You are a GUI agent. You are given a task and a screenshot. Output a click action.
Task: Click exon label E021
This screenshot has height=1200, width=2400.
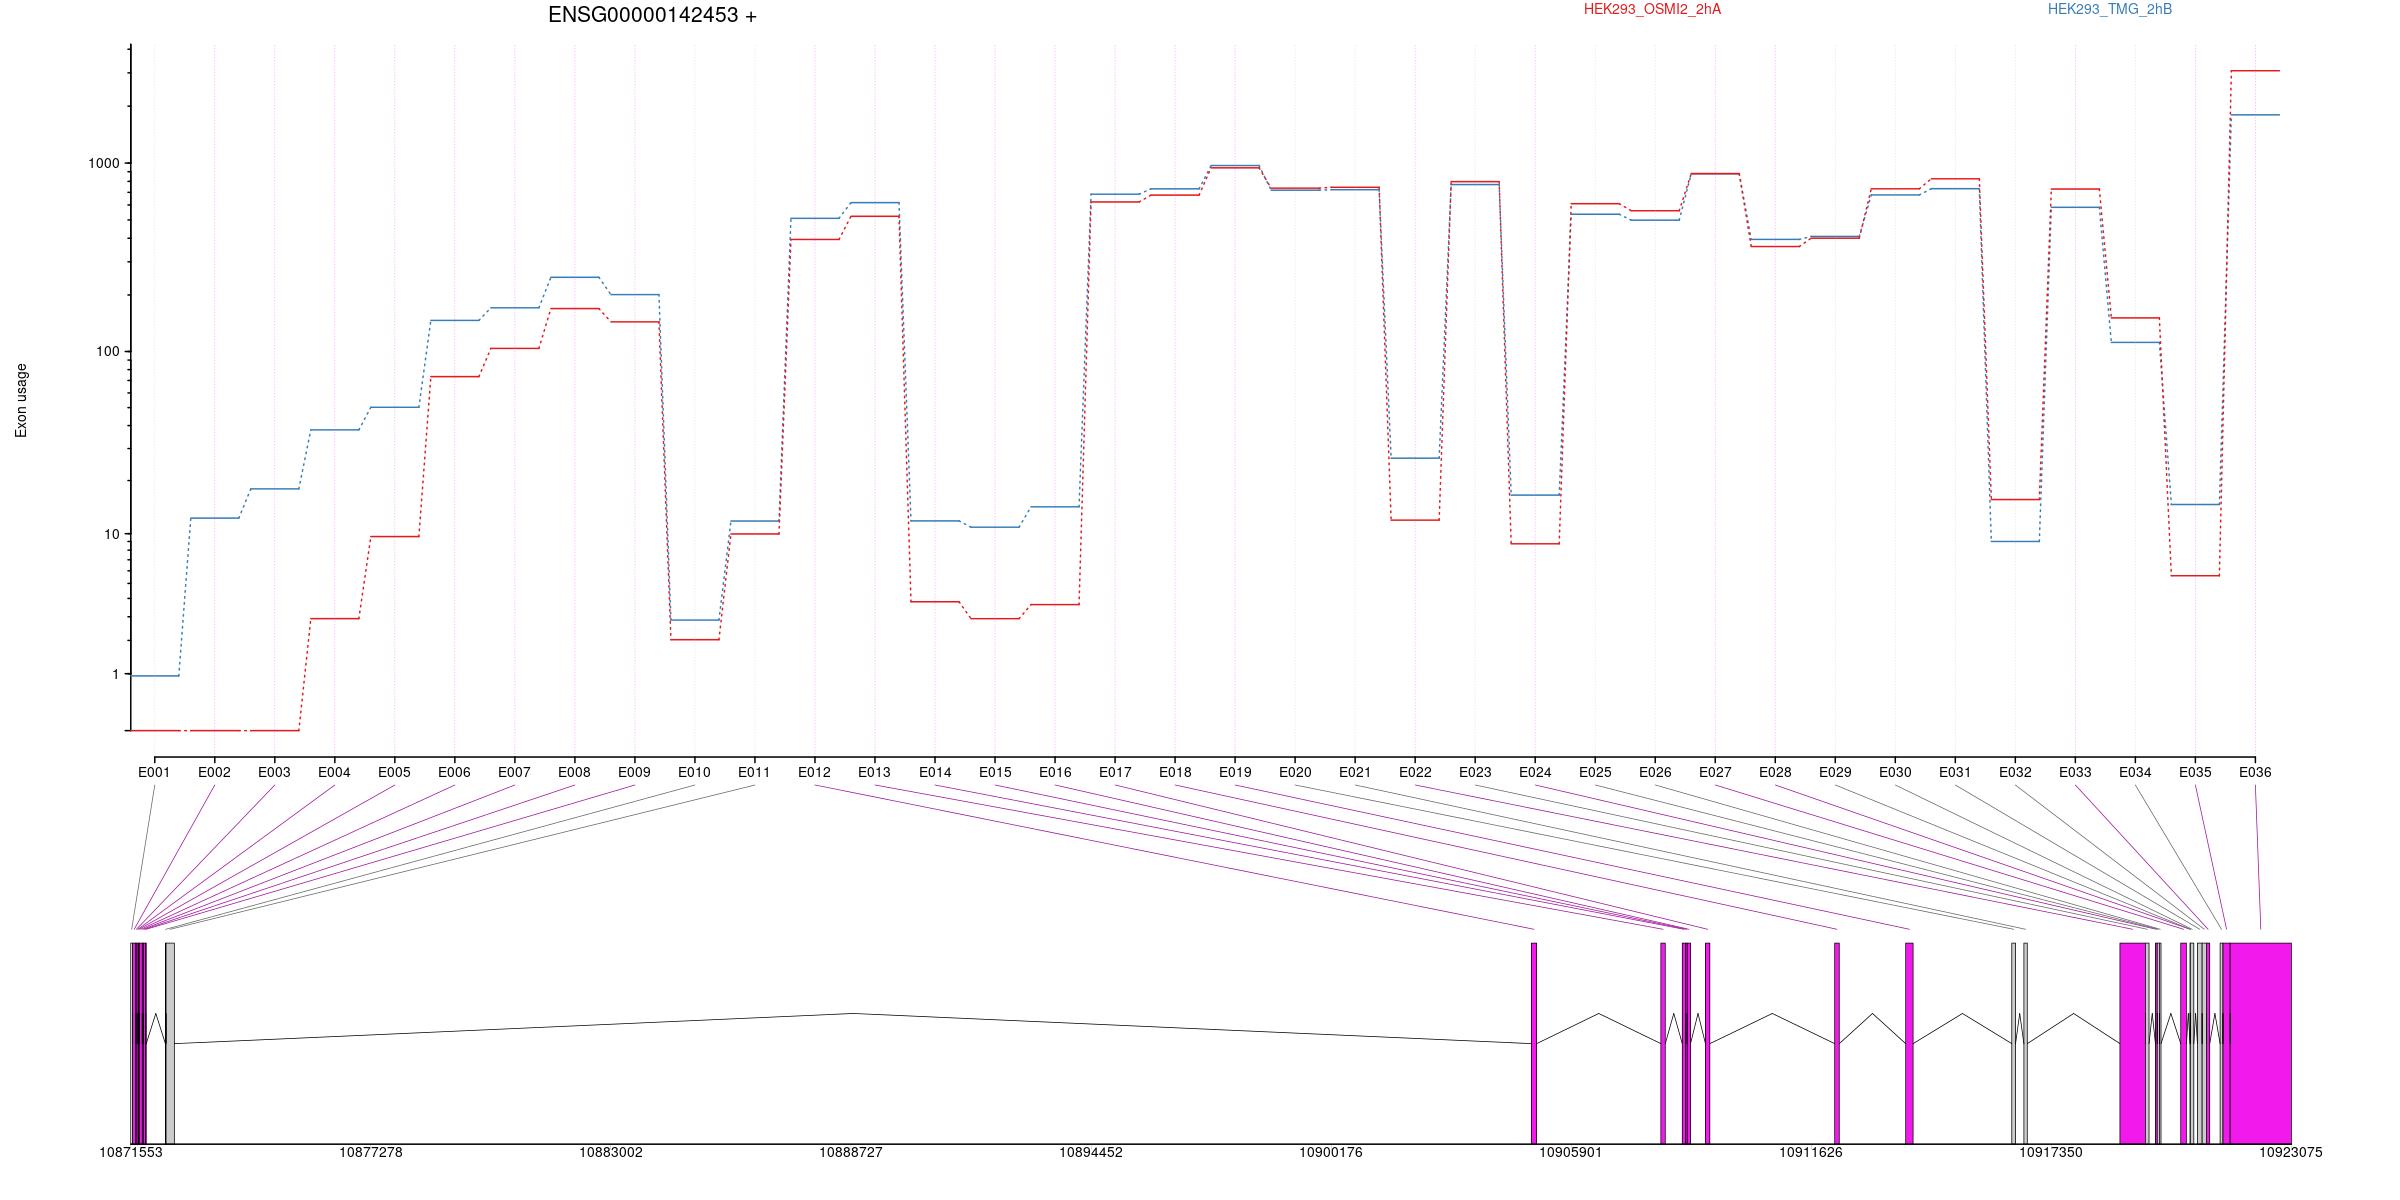click(x=1355, y=773)
